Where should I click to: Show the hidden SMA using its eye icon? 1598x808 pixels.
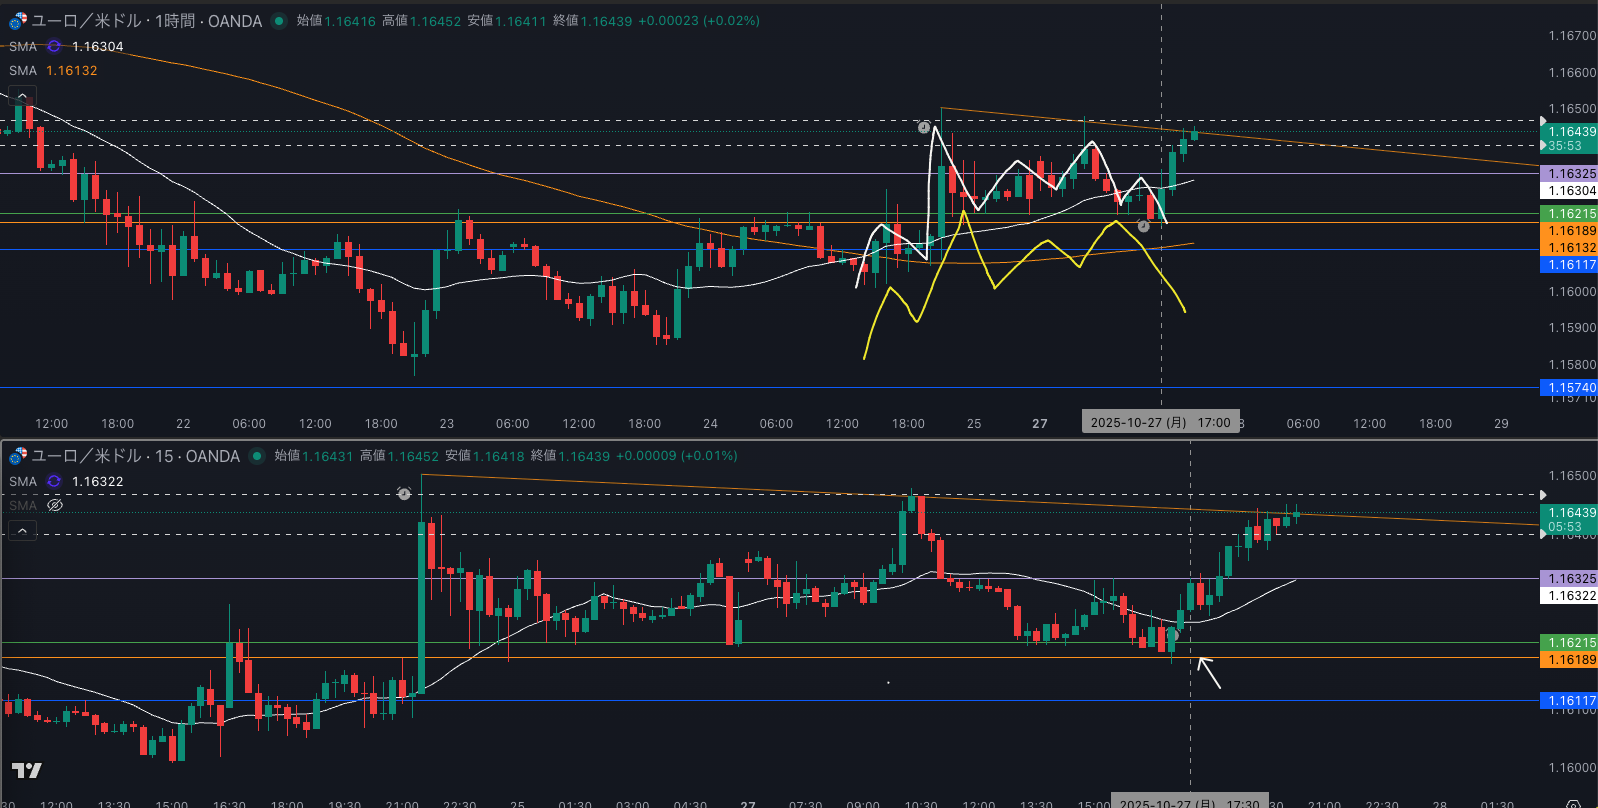pos(55,505)
